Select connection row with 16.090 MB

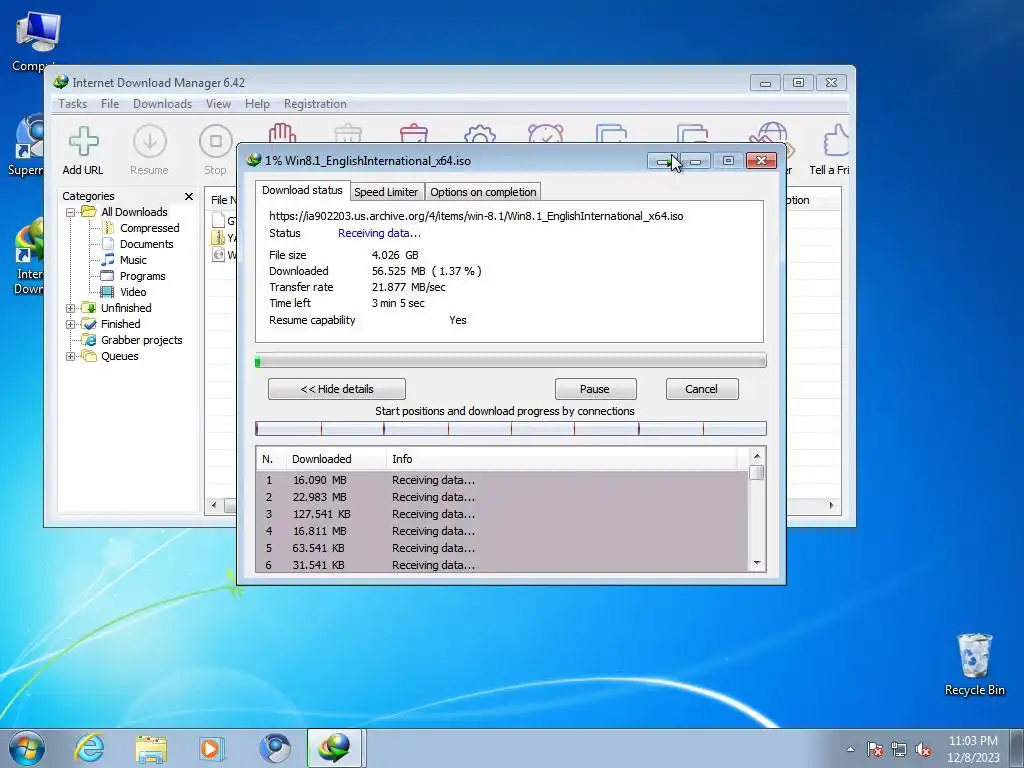point(502,480)
